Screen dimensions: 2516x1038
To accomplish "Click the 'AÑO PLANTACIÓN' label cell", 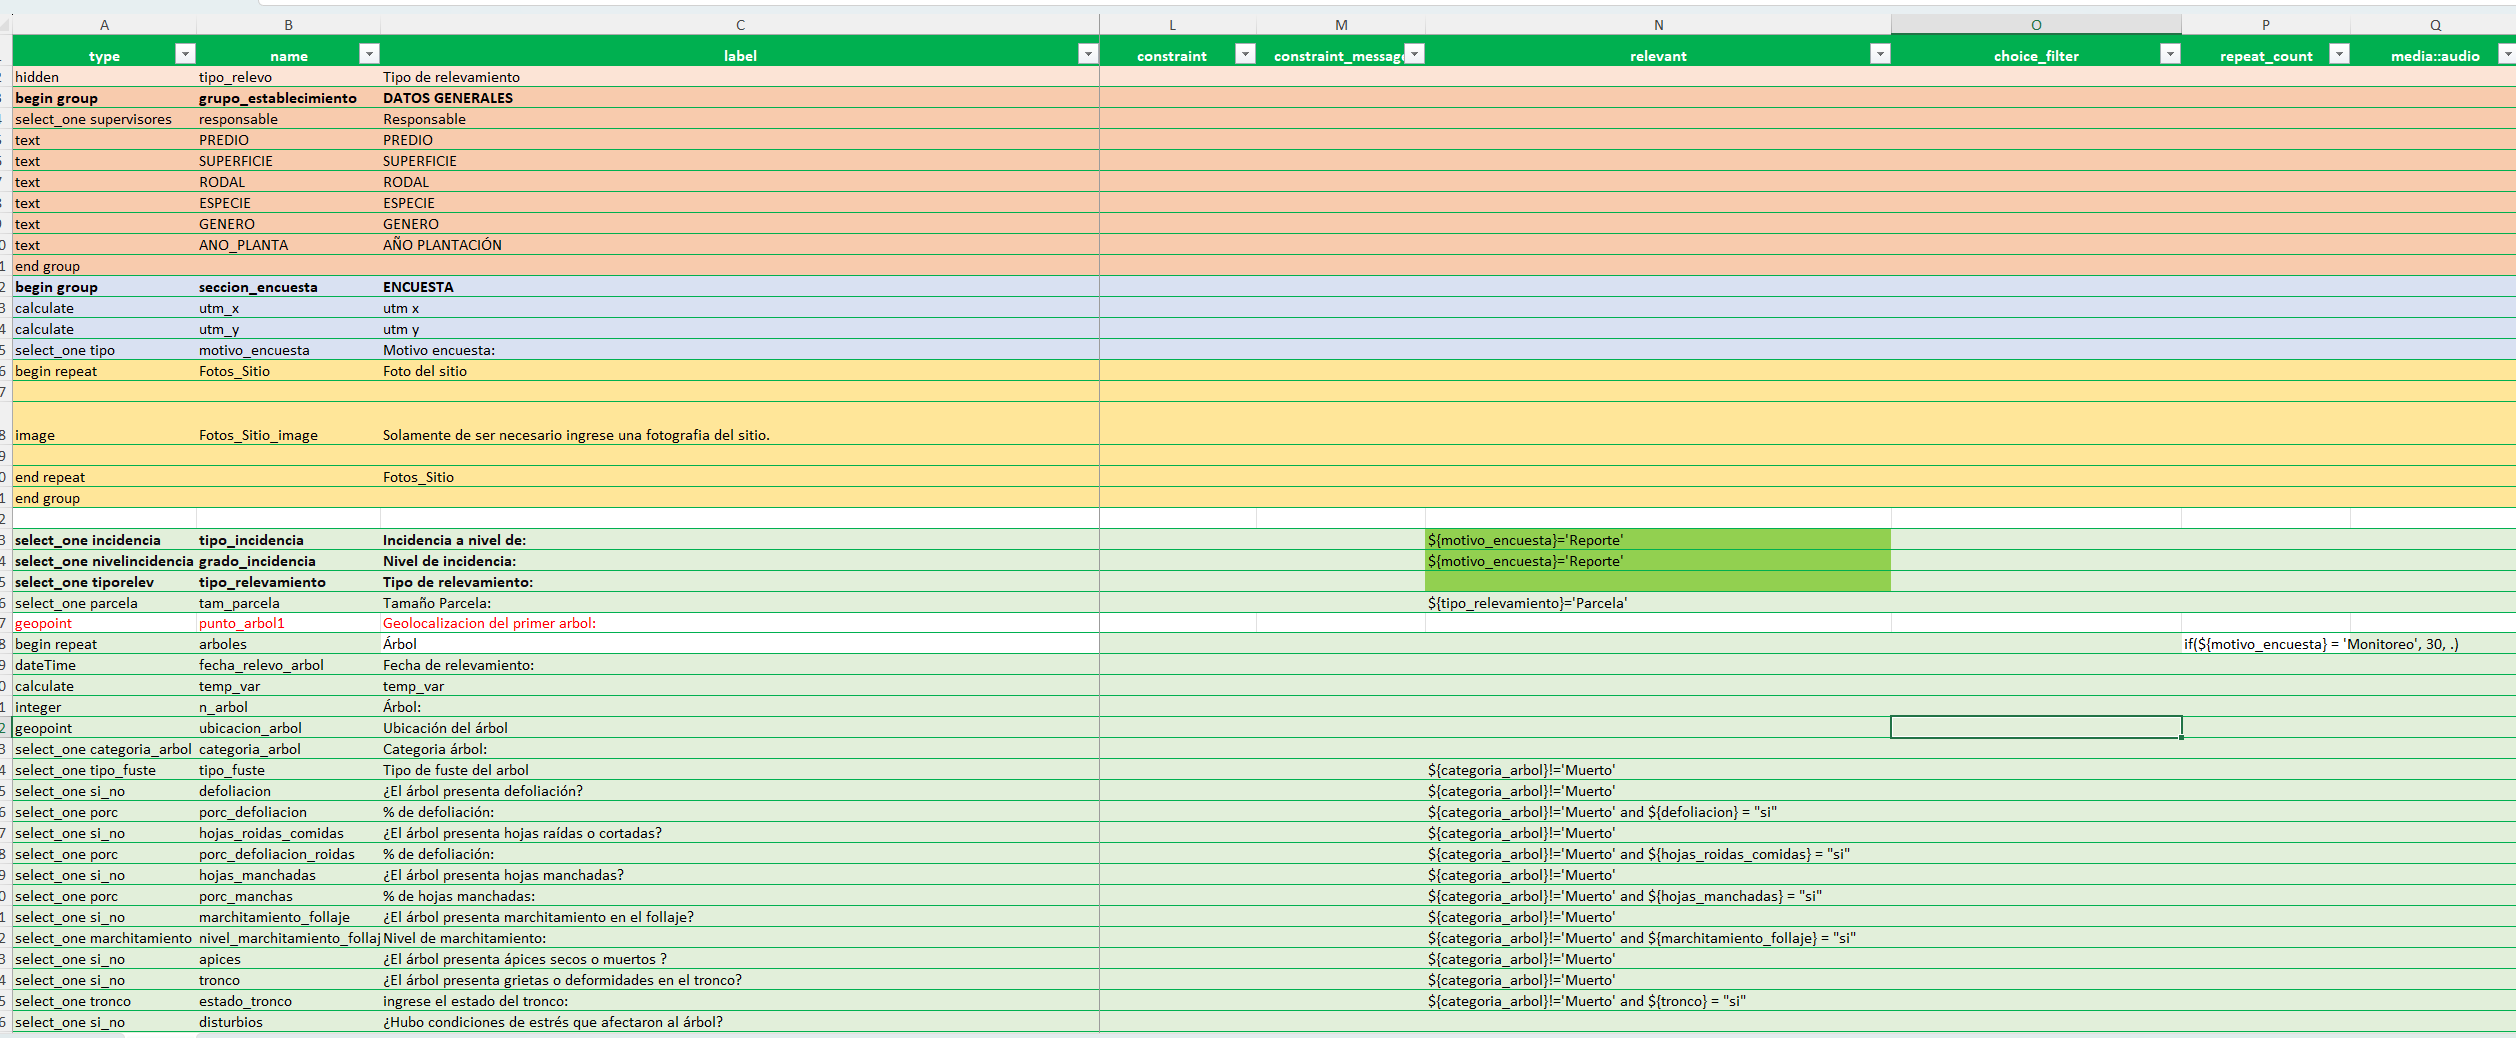I will click(x=740, y=245).
